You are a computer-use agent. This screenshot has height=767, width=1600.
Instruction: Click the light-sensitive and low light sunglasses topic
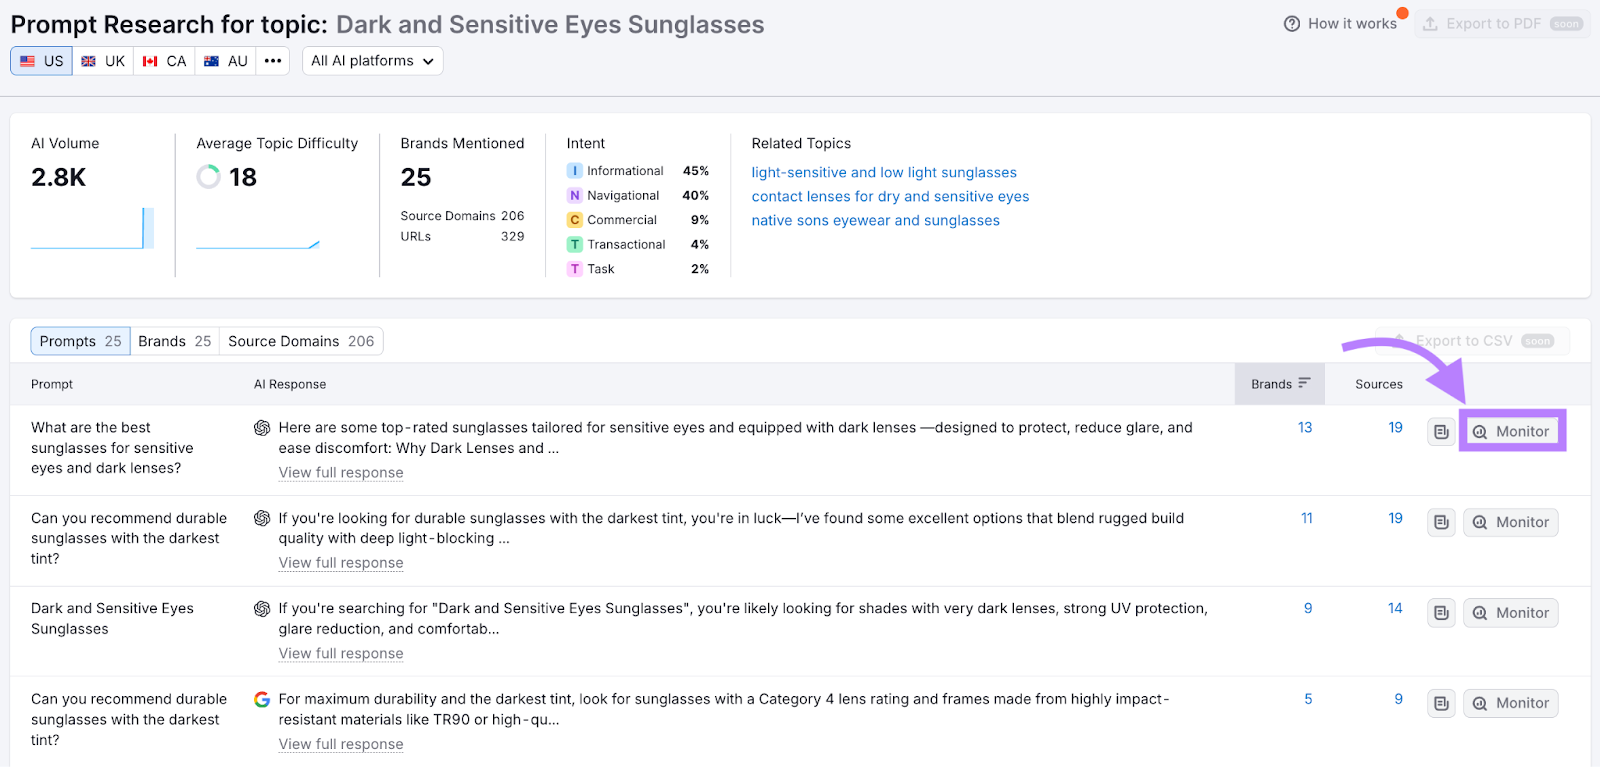[884, 172]
